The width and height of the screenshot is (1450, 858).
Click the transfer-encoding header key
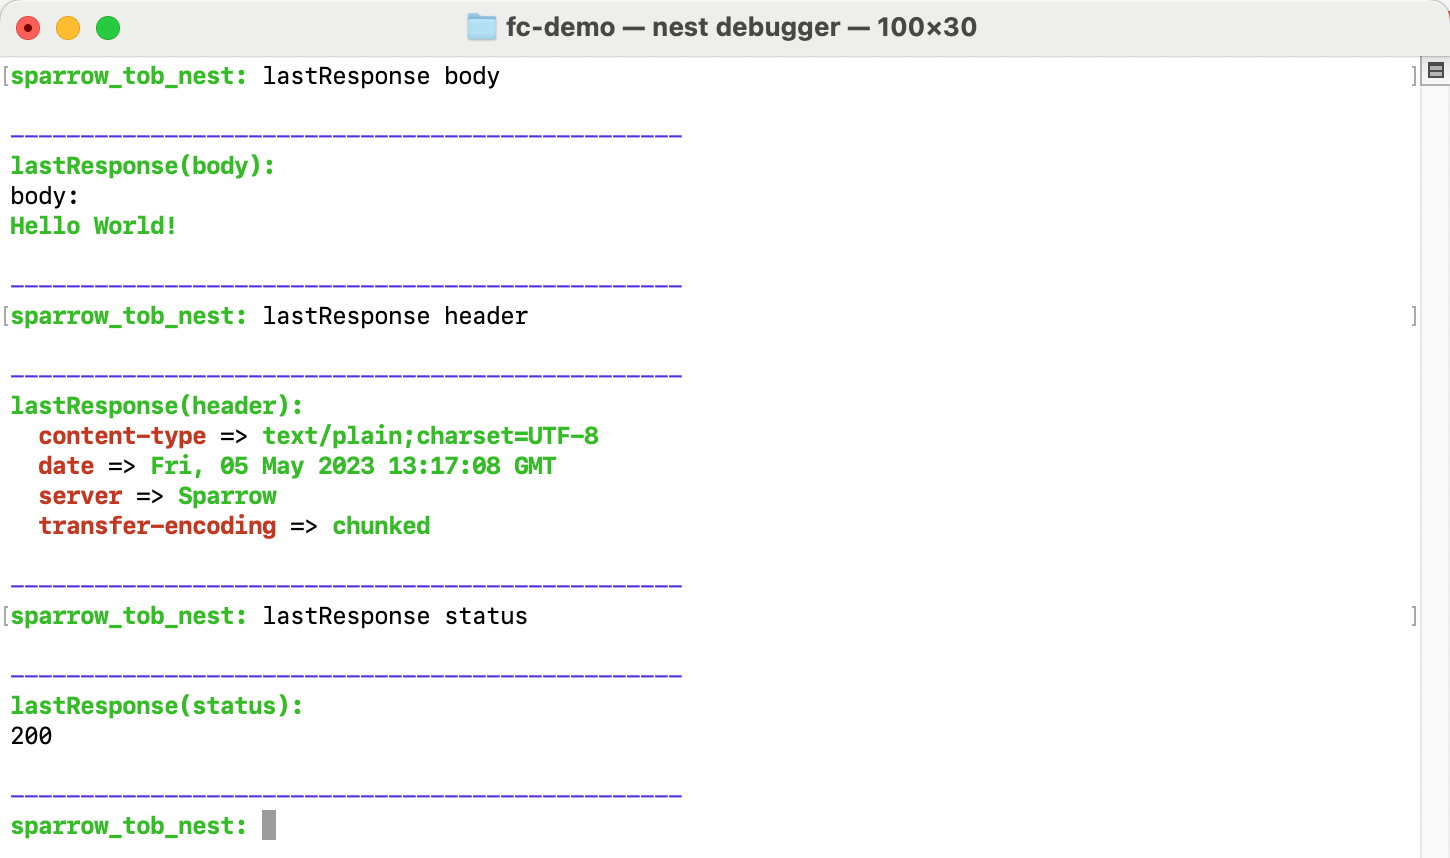pyautogui.click(x=157, y=526)
